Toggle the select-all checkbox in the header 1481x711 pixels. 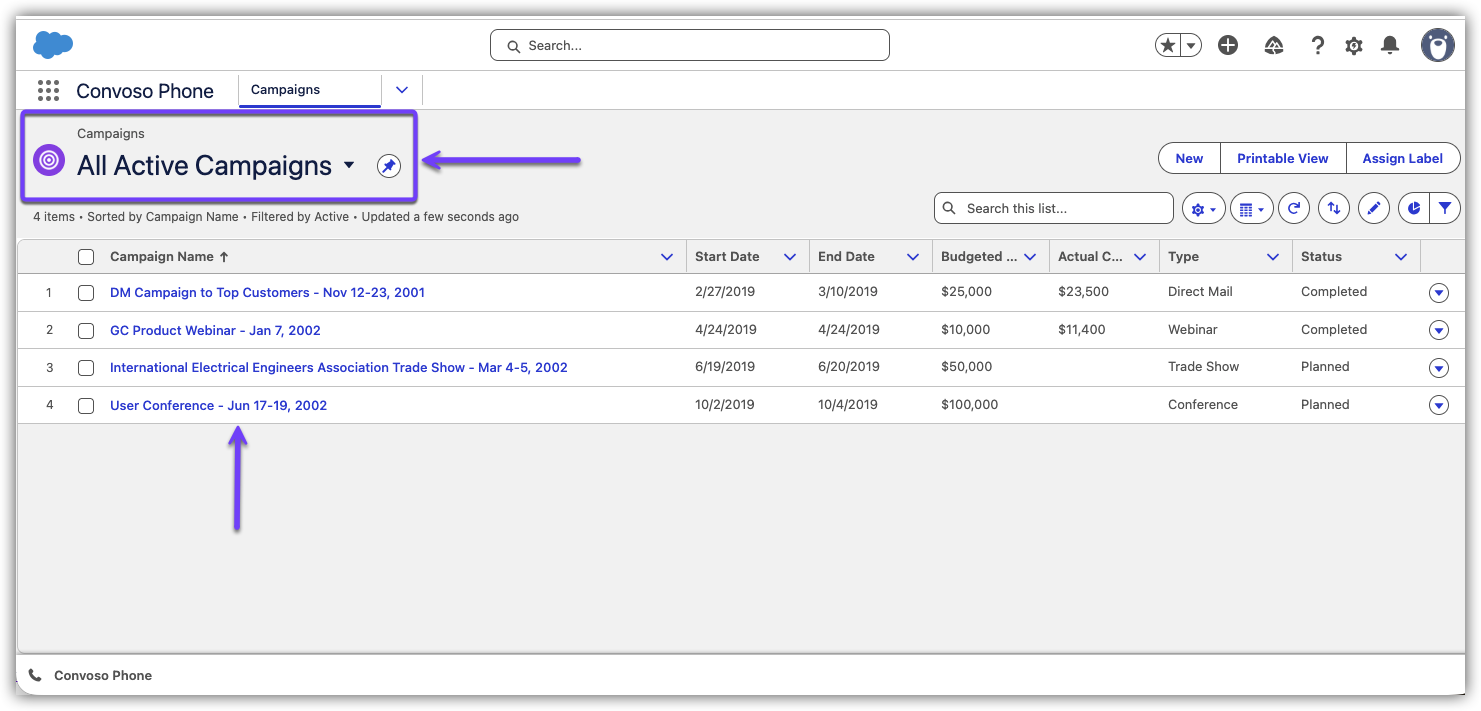[x=86, y=257]
